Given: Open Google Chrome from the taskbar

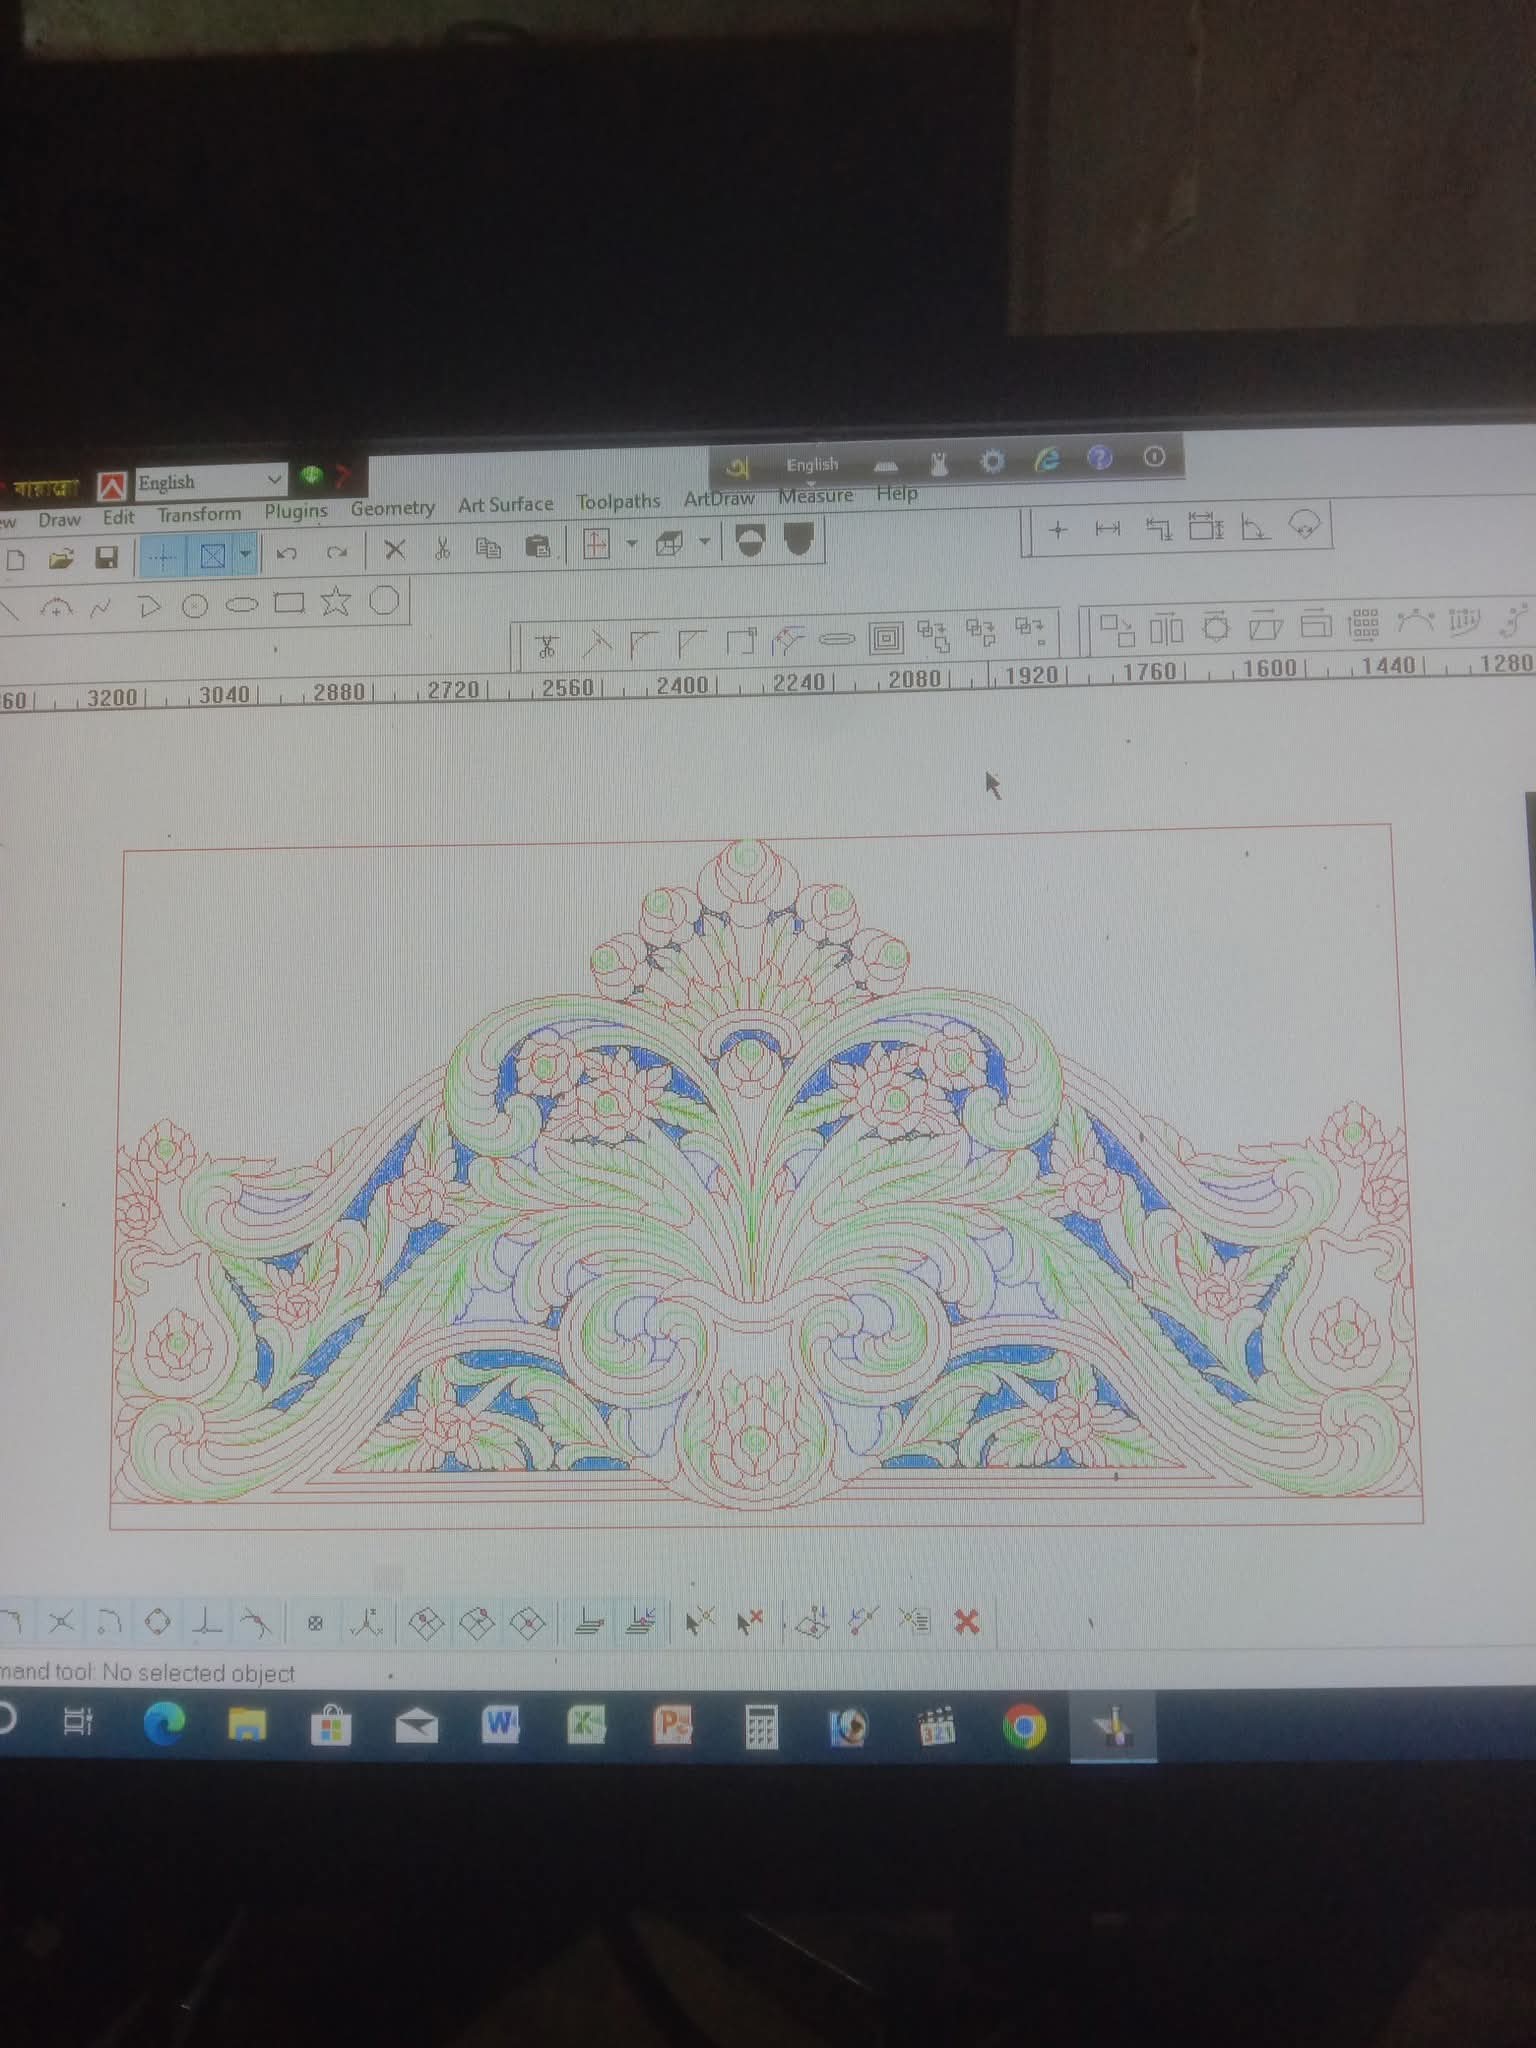Looking at the screenshot, I should (x=1024, y=1727).
